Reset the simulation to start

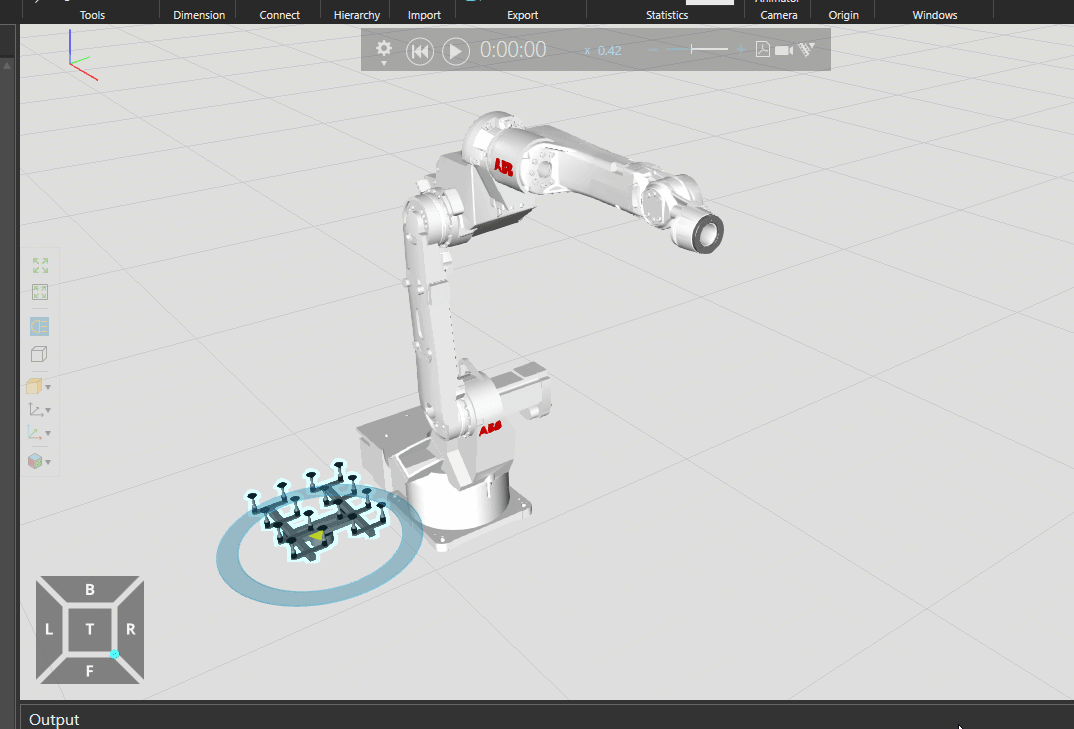coord(420,51)
